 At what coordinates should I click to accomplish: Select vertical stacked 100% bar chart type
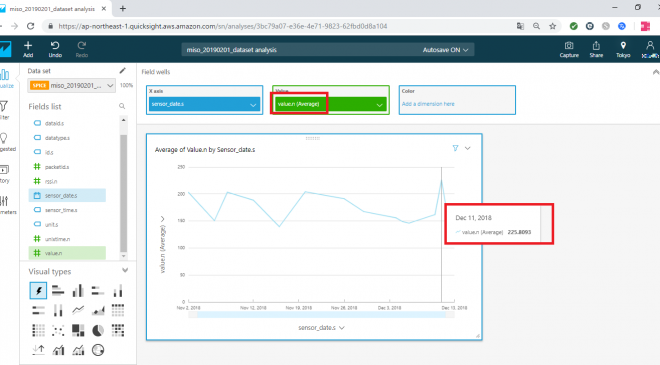click(58, 310)
